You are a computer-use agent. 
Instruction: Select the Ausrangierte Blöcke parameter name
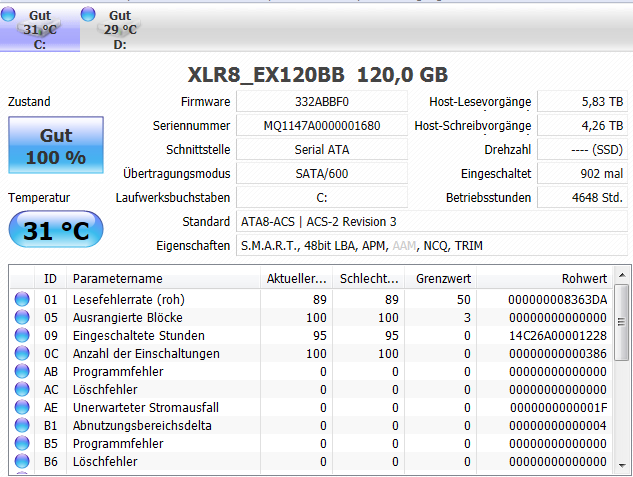pos(128,318)
